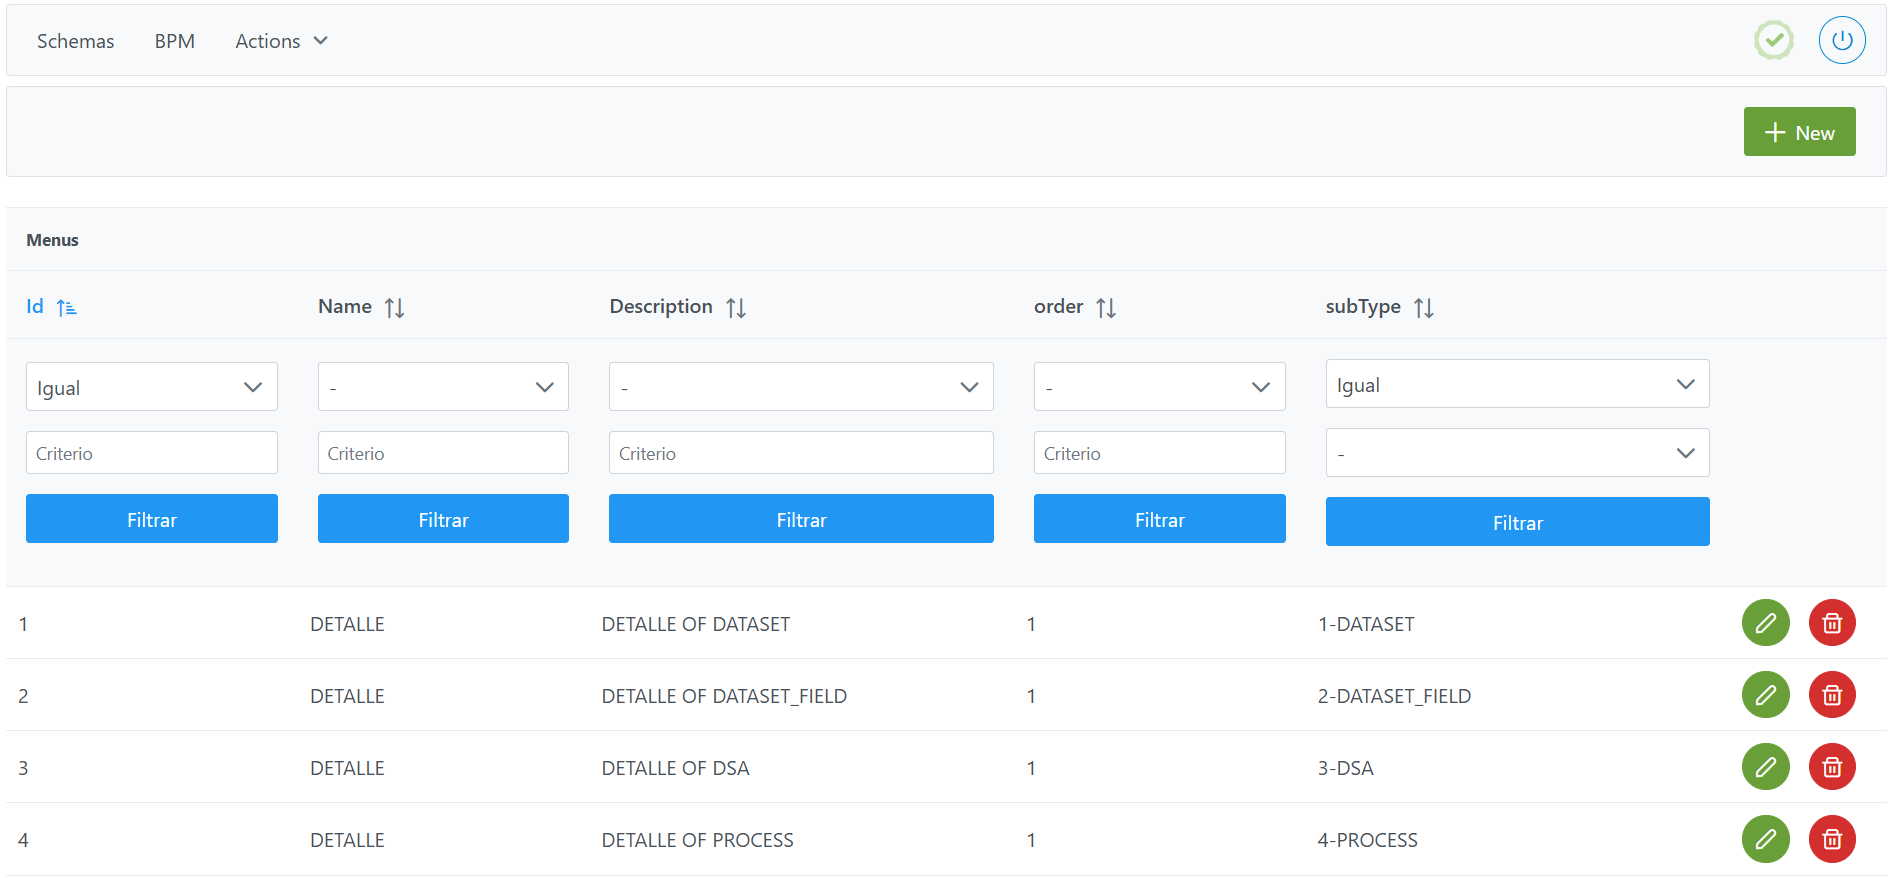Screen dimensions: 1892x878
Task: Click the power logout icon
Action: (x=1841, y=41)
